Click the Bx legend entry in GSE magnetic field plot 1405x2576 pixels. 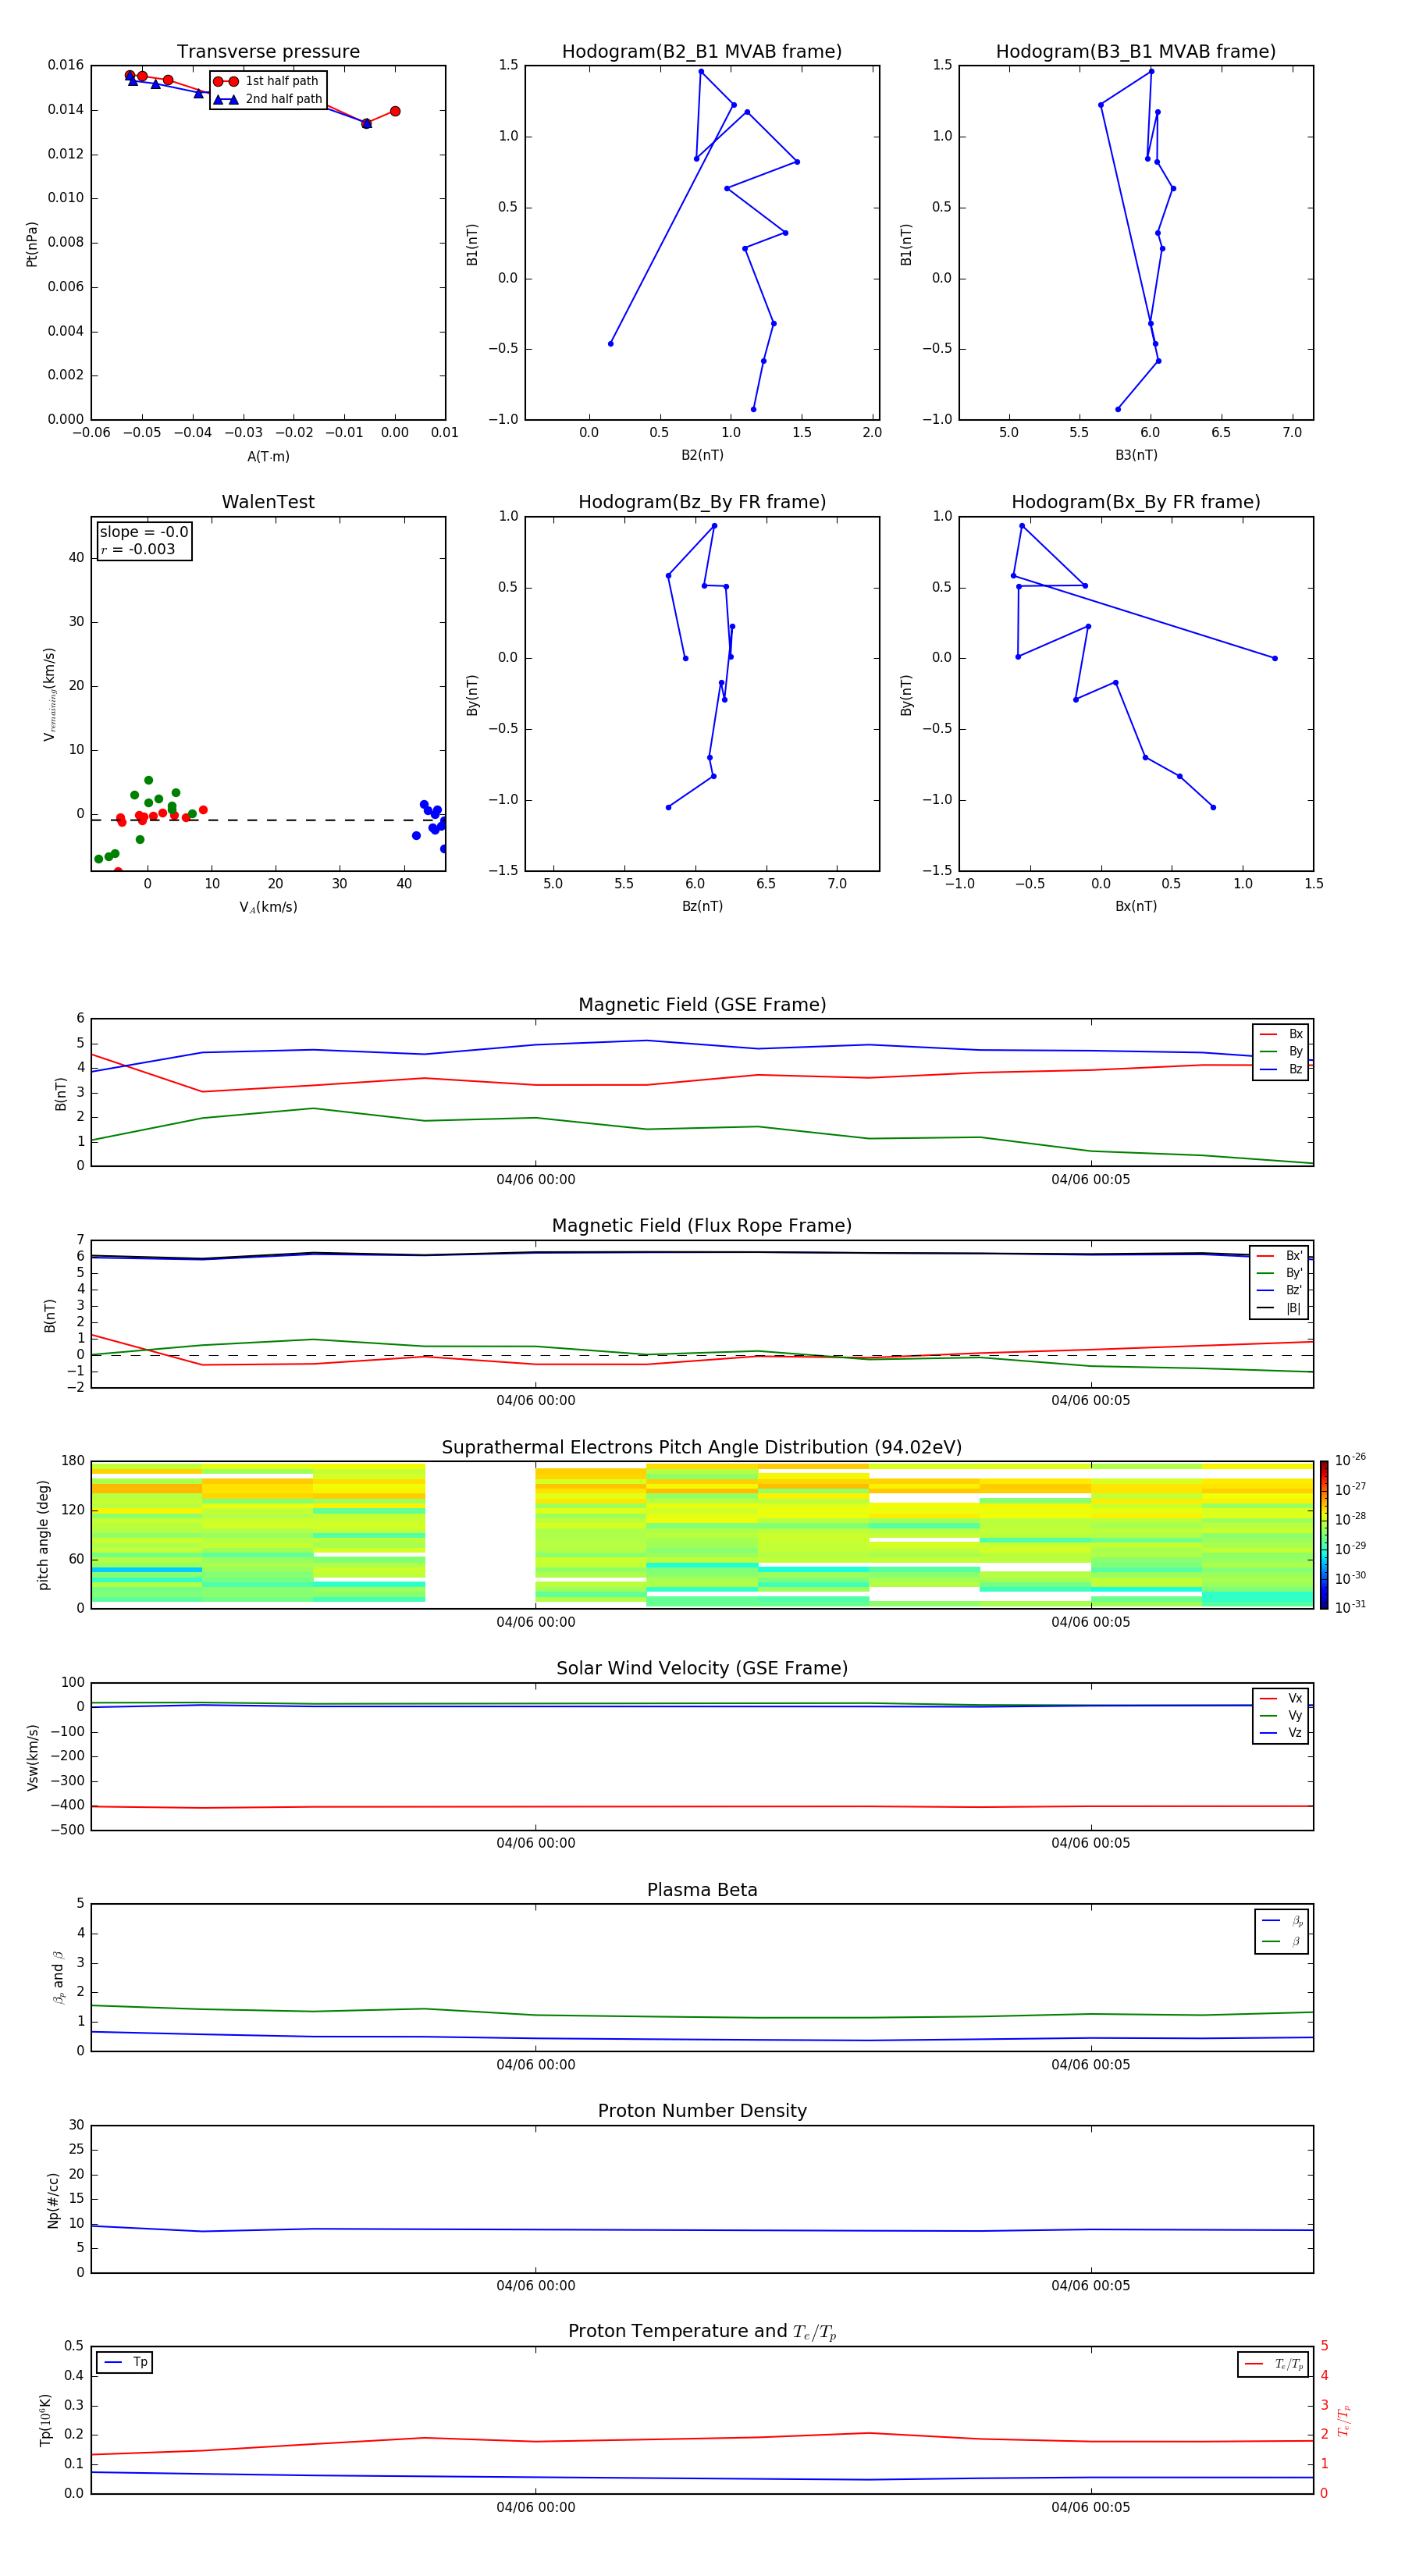pyautogui.click(x=1281, y=1034)
